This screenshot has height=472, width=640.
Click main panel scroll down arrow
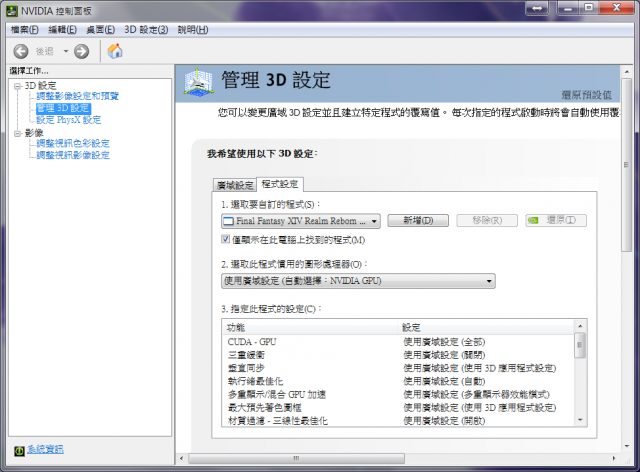(x=627, y=446)
